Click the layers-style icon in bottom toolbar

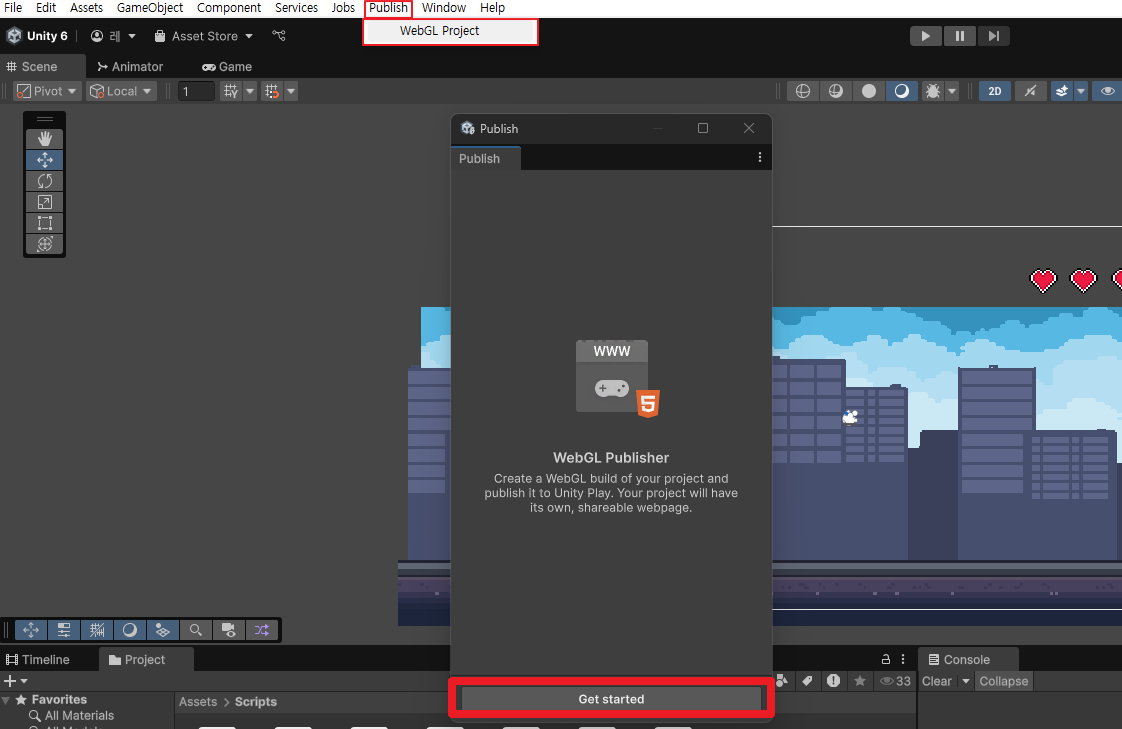pyautogui.click(x=162, y=630)
